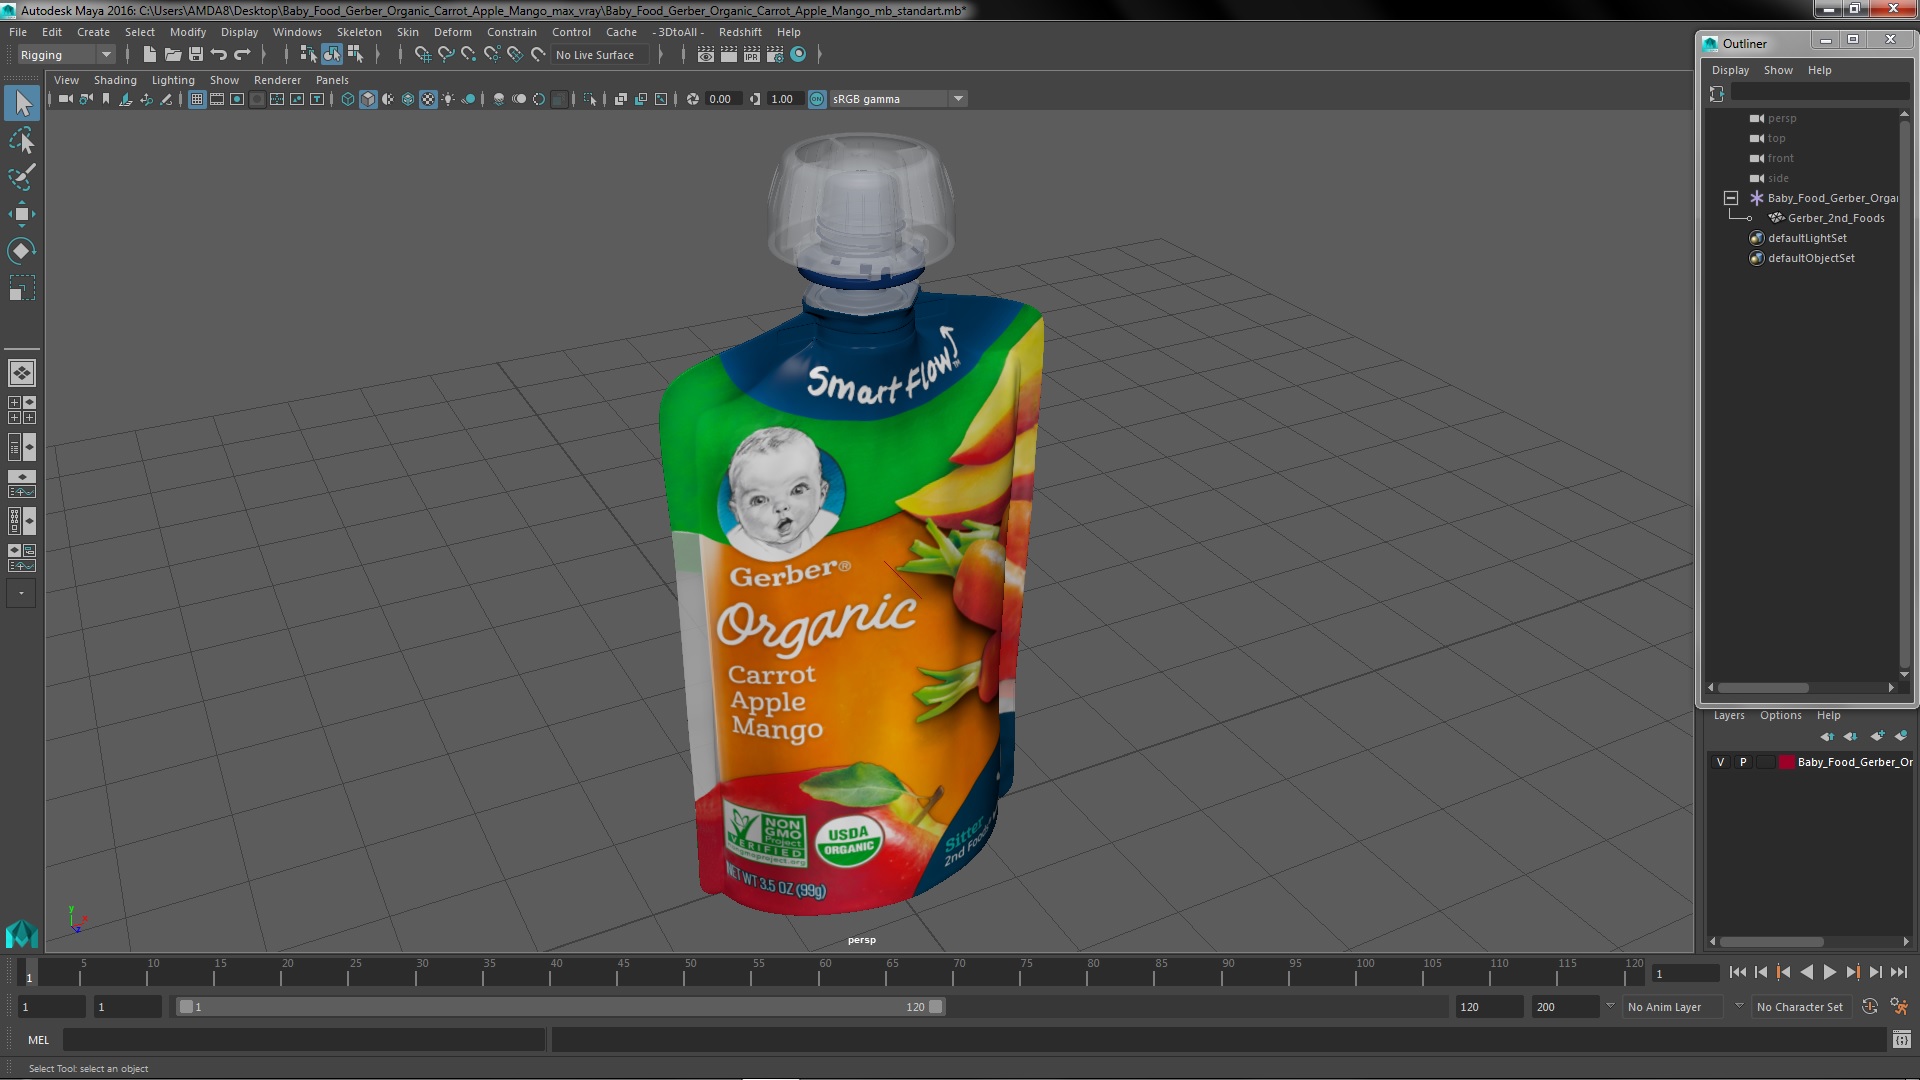Open the viewport Shading menu
The height and width of the screenshot is (1080, 1920).
click(x=115, y=80)
